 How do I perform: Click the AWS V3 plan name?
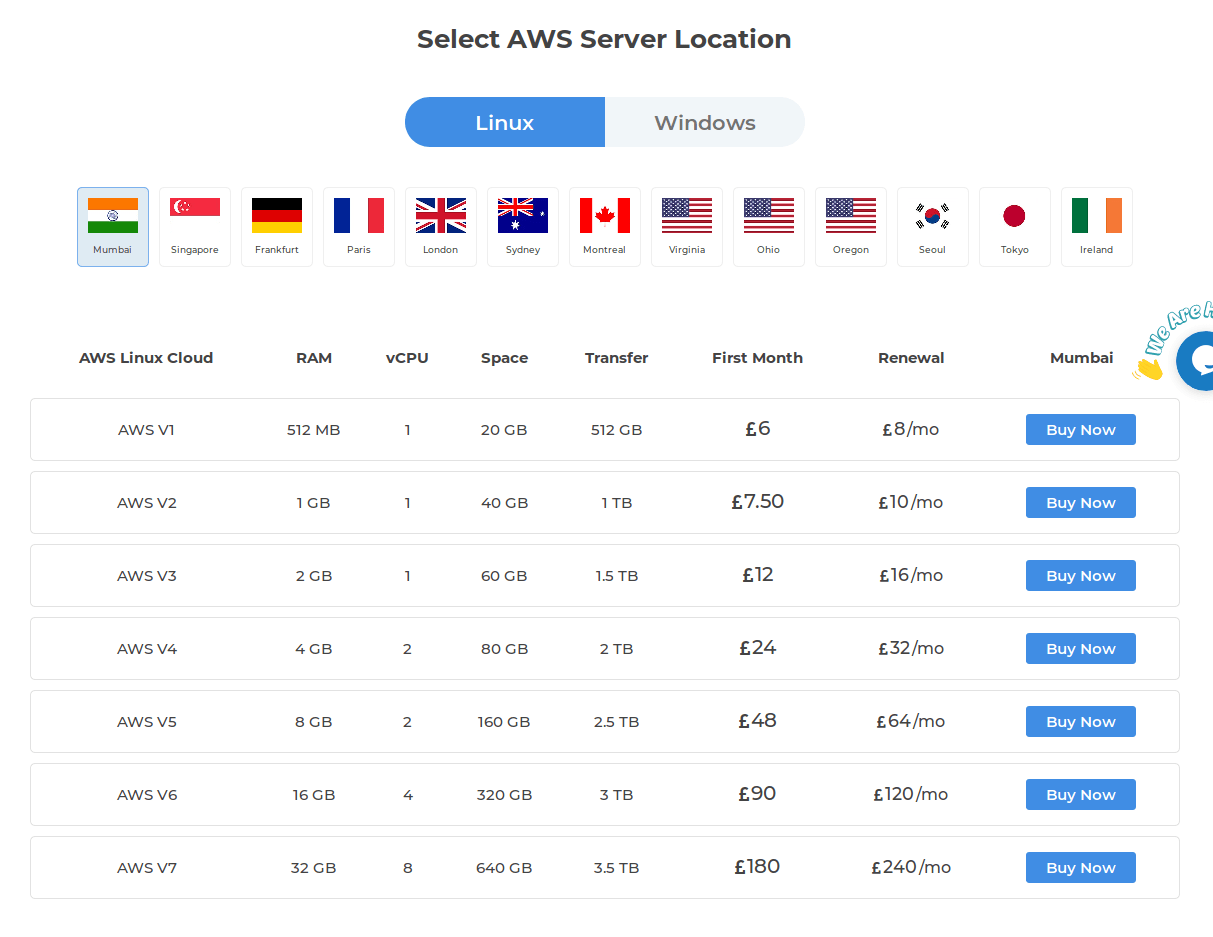(x=146, y=576)
